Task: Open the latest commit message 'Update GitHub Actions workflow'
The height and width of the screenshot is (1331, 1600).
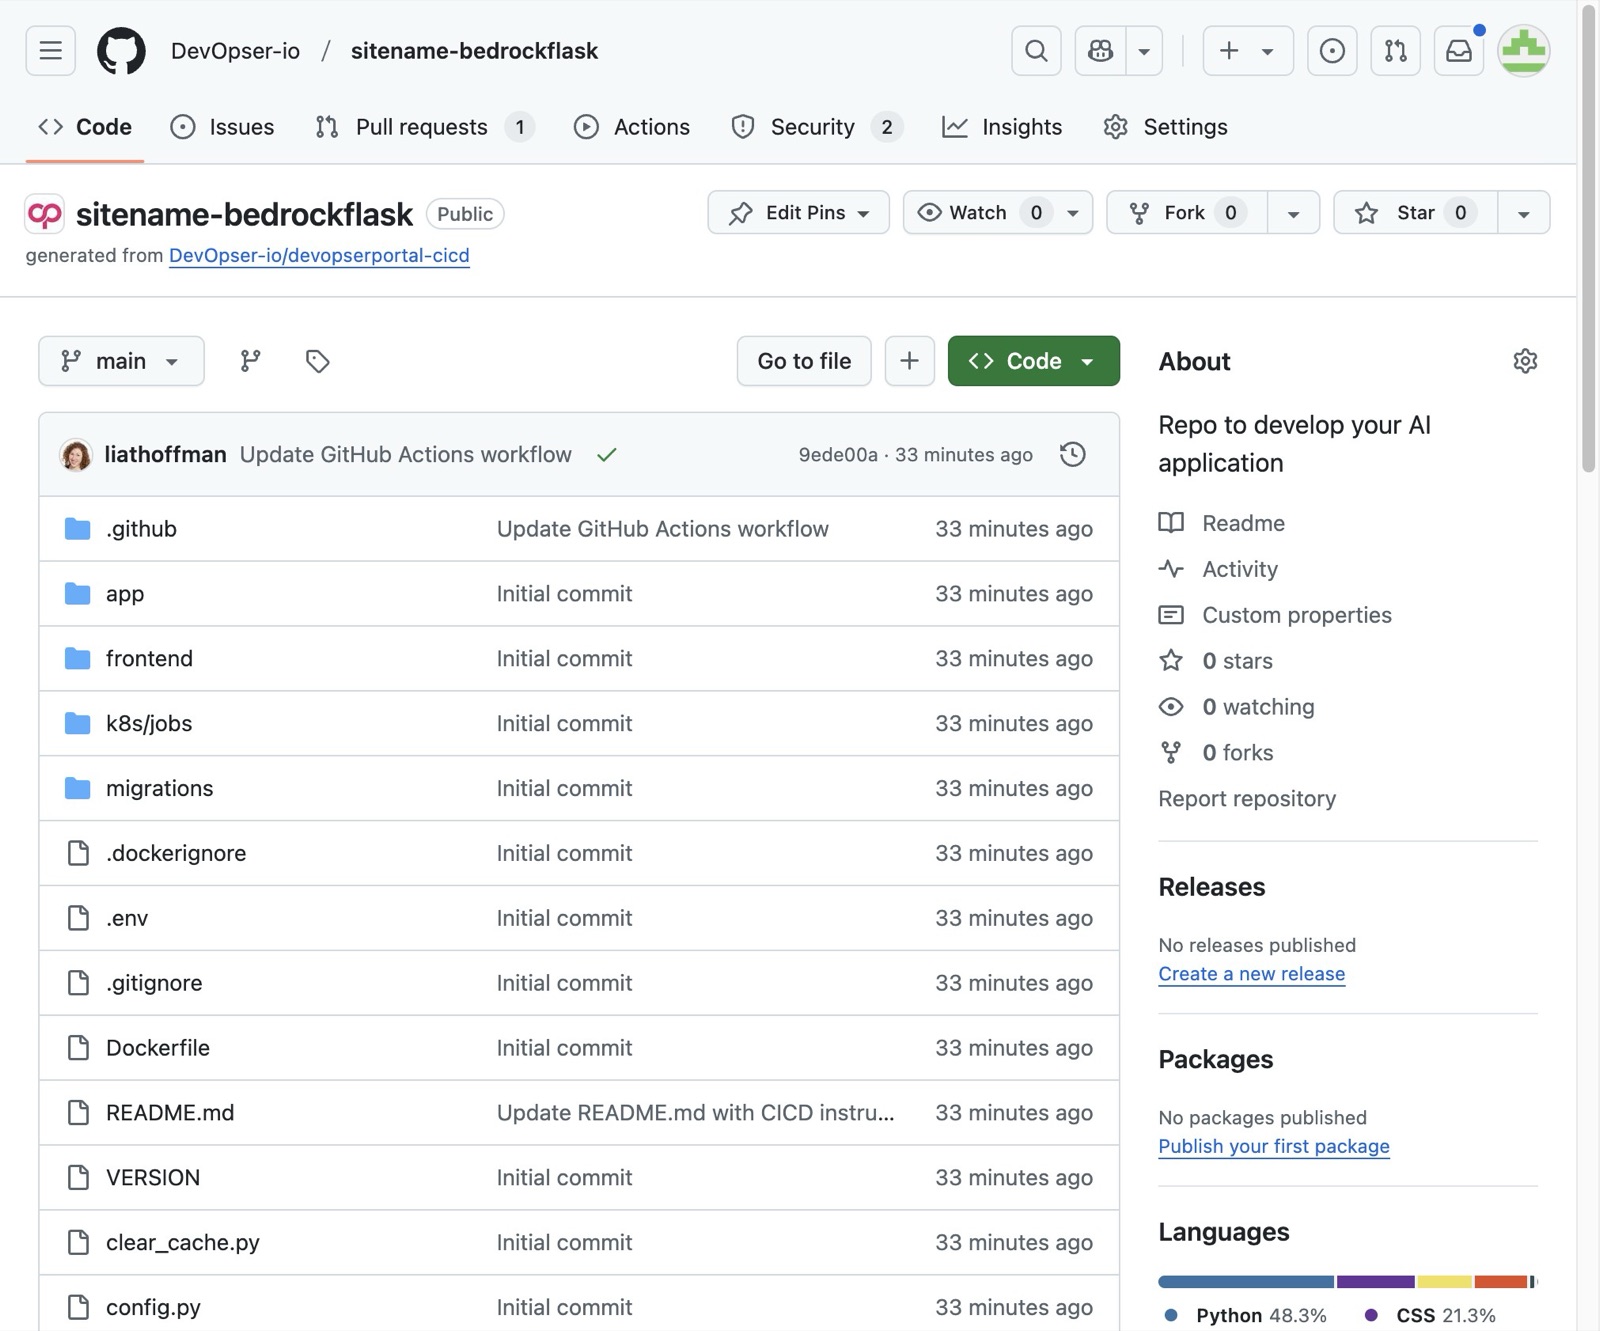Action: [406, 455]
